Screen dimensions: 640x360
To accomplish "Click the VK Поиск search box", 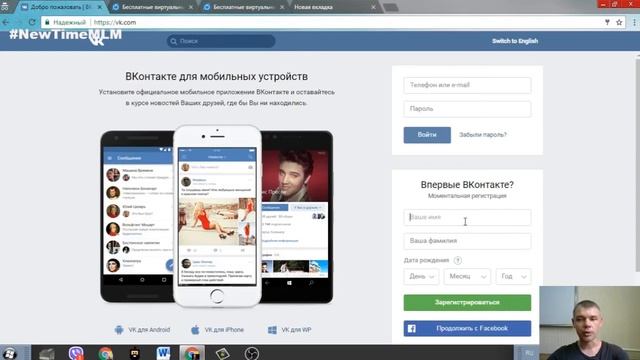I will tap(221, 41).
